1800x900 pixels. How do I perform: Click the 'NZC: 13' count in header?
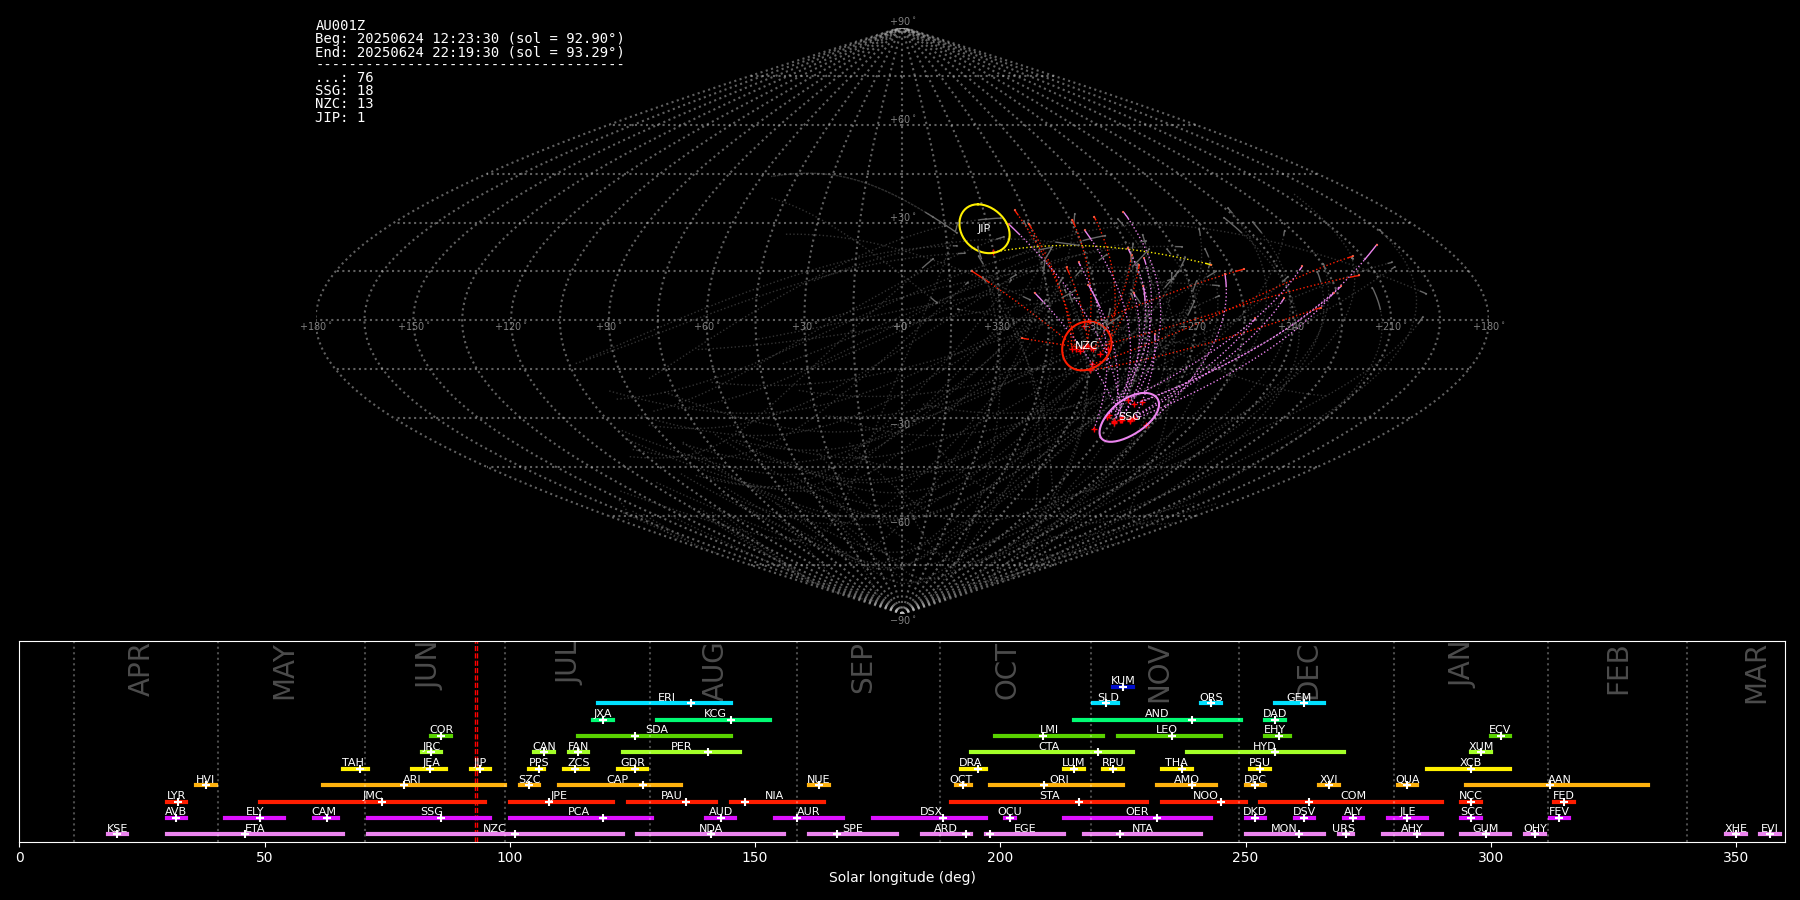tap(344, 104)
